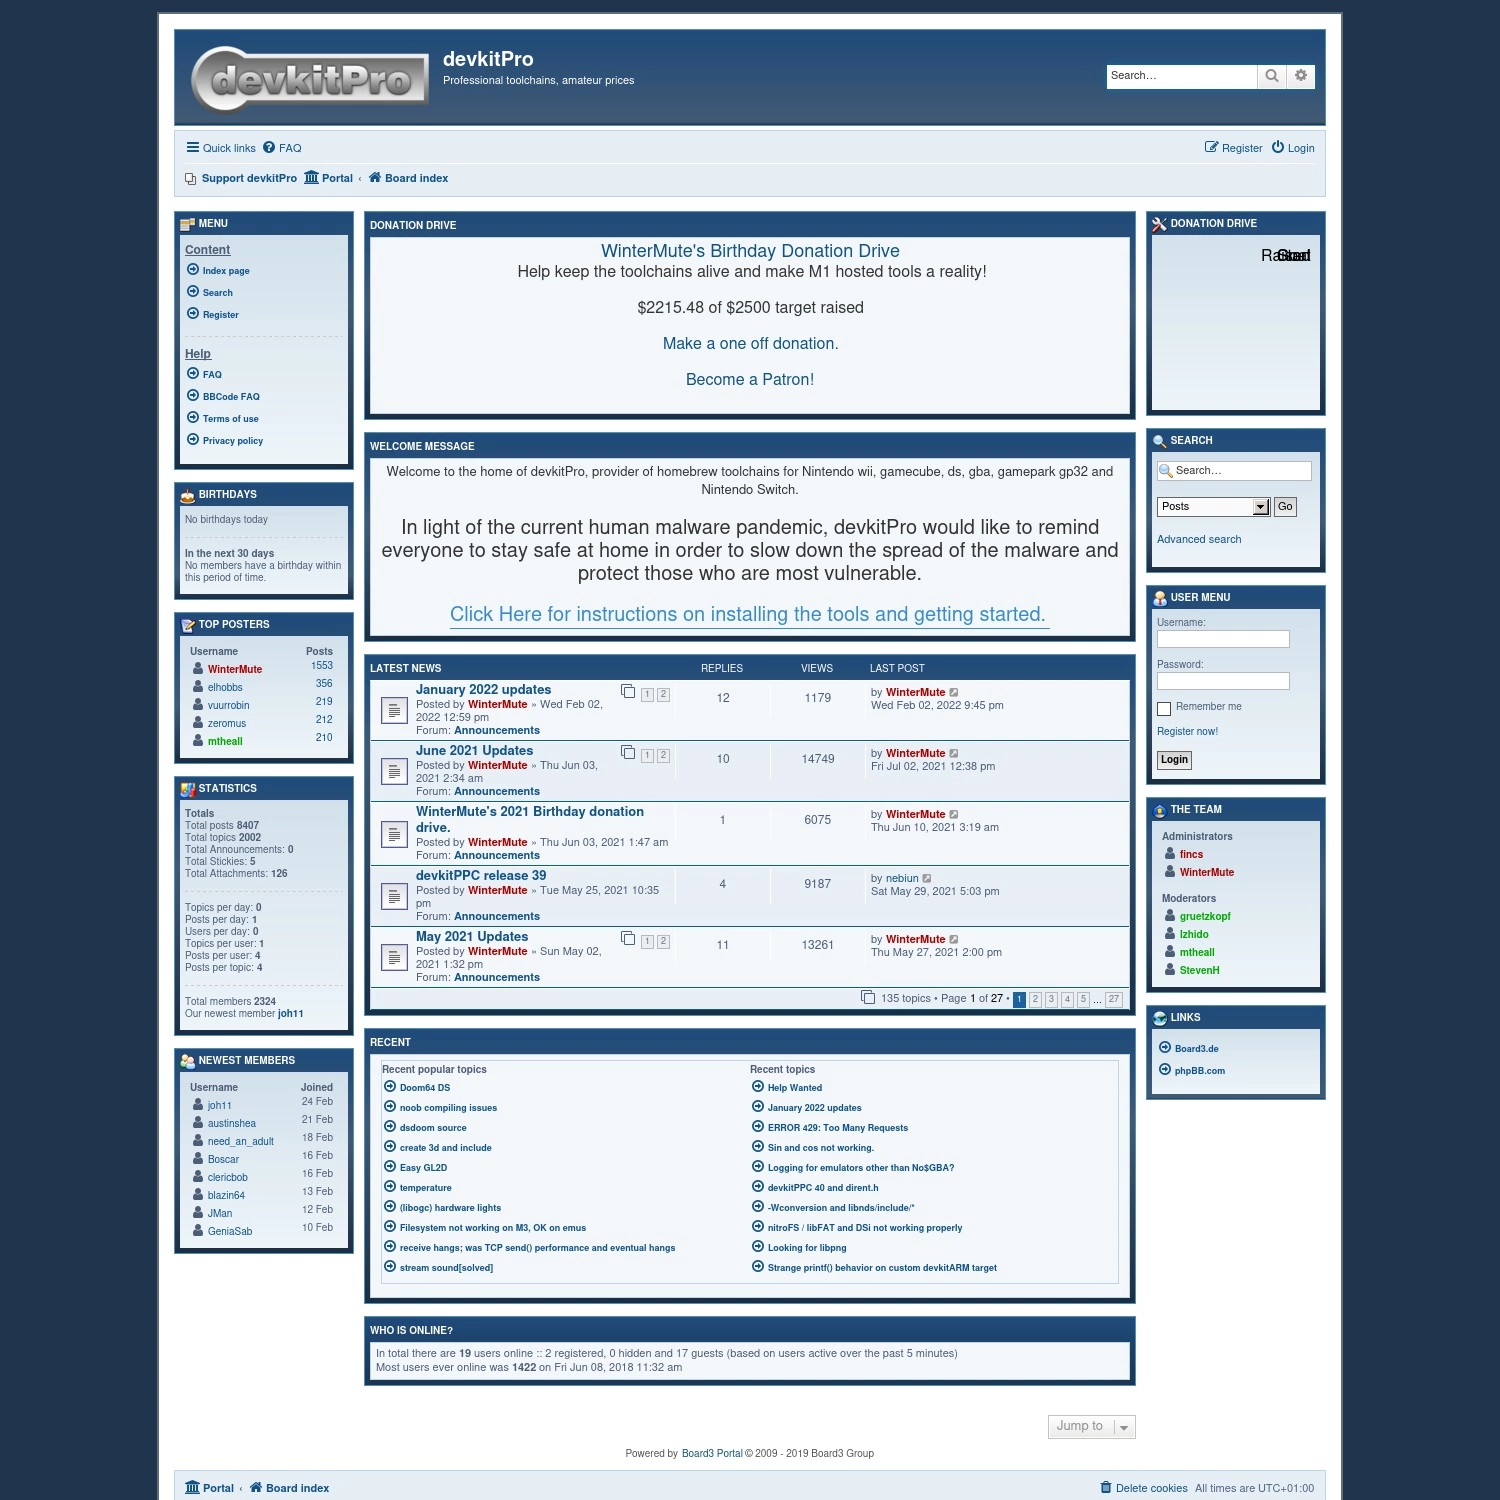This screenshot has width=1500, height=1500.
Task: Click arrow icon beside Board3.de
Action: pyautogui.click(x=1165, y=1048)
